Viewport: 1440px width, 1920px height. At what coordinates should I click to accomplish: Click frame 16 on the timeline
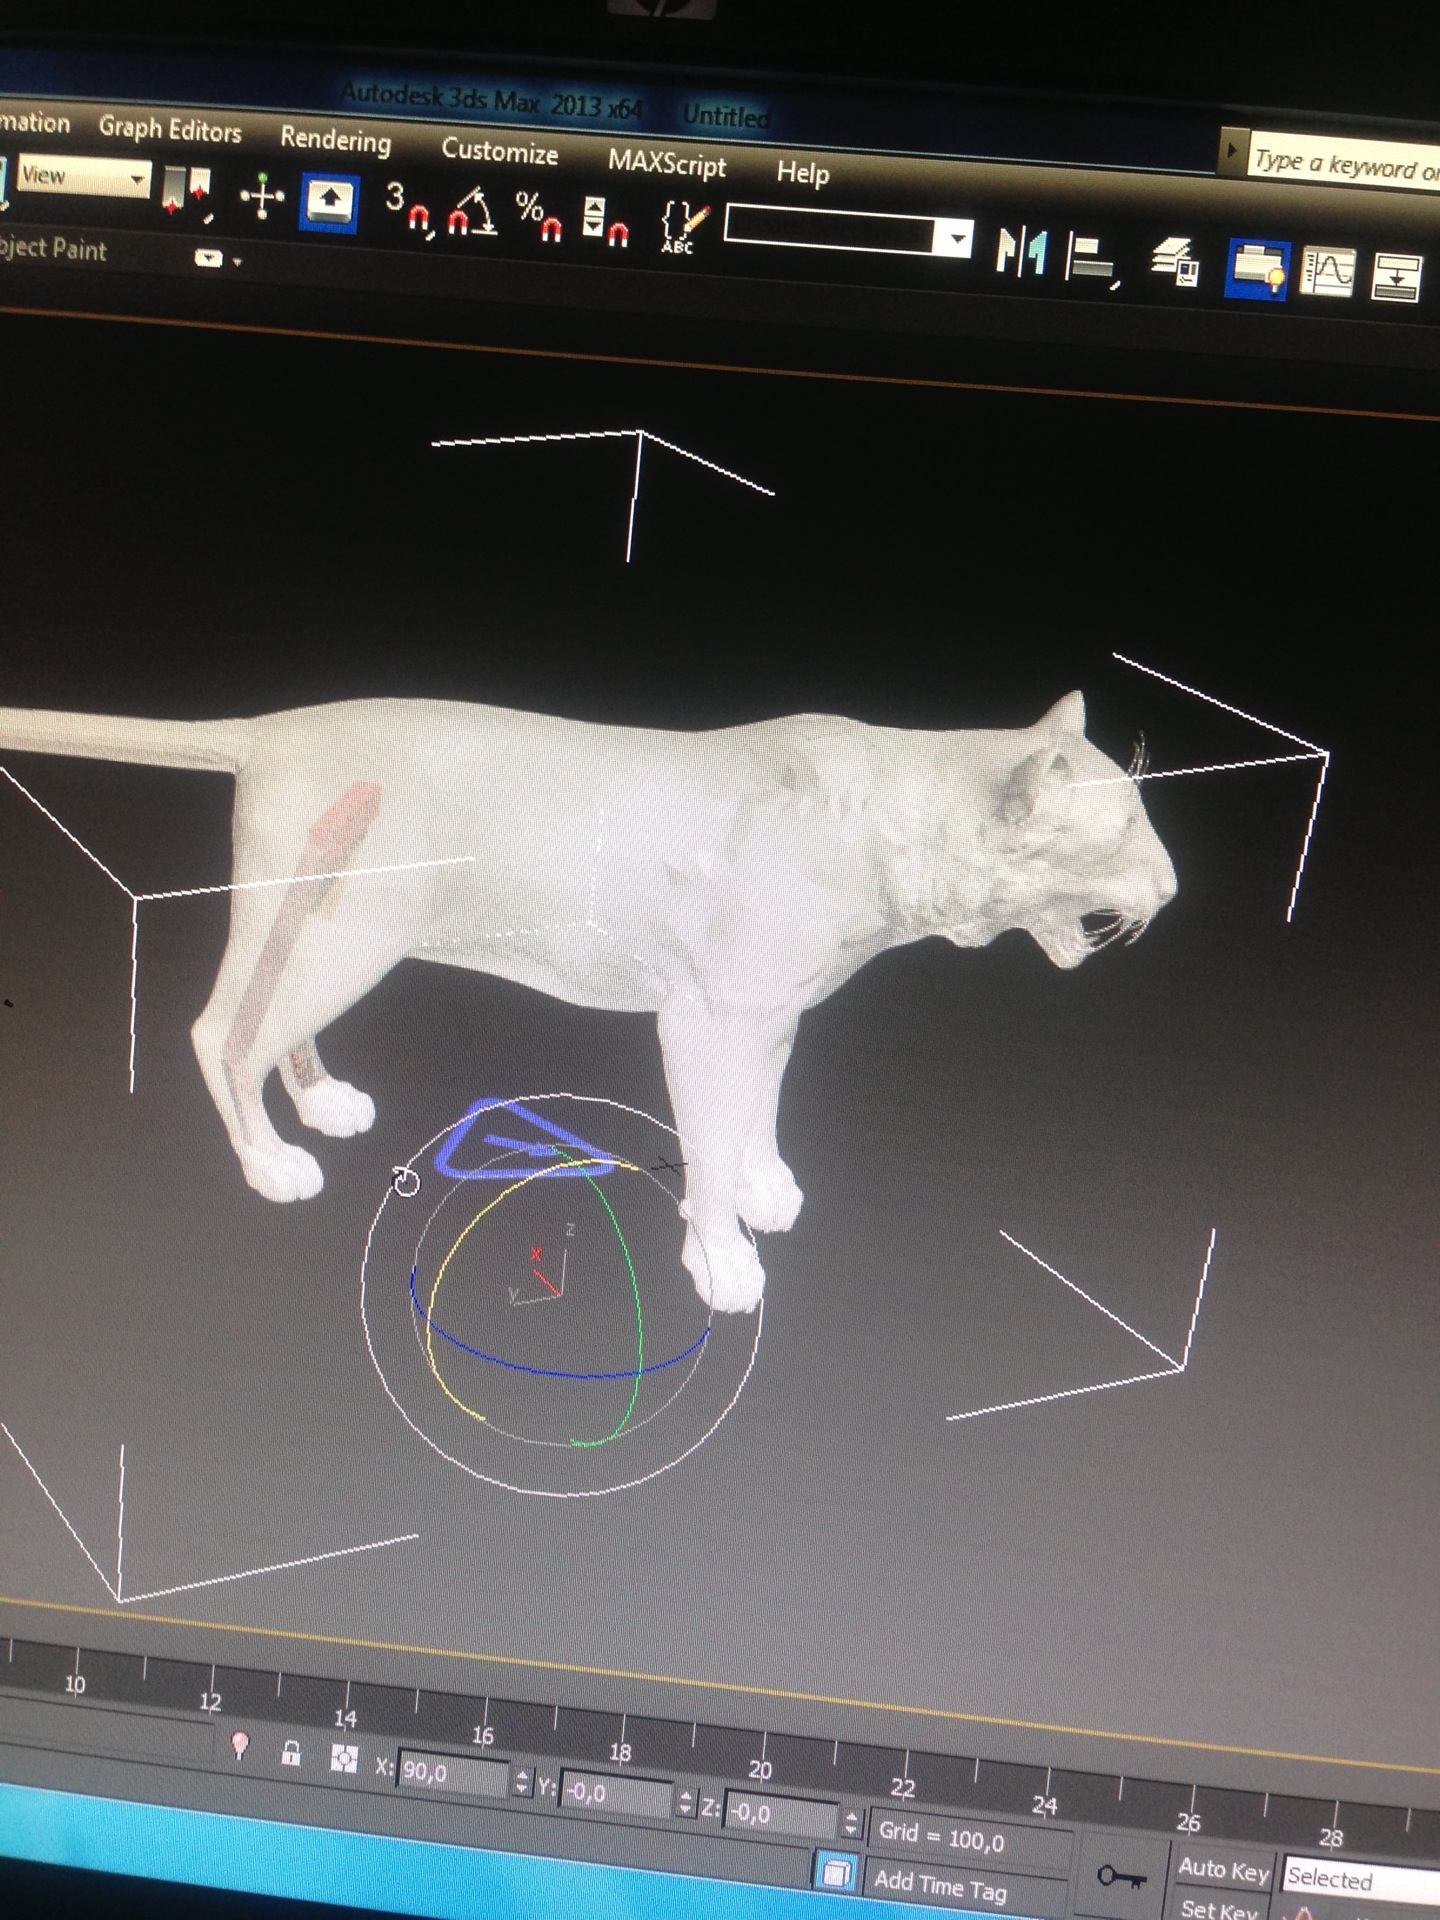(483, 1734)
